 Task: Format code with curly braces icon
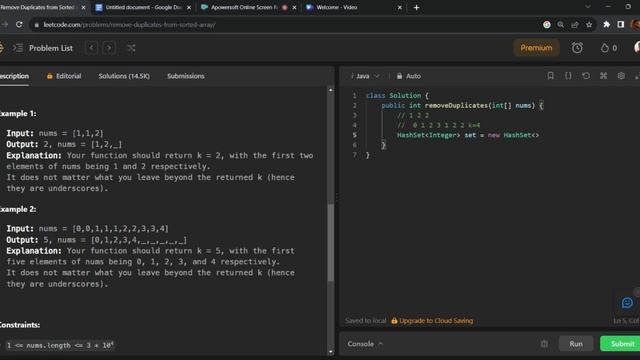tap(568, 76)
